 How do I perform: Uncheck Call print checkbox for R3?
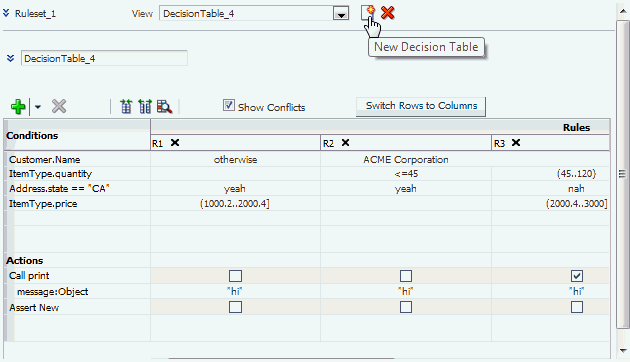(577, 276)
